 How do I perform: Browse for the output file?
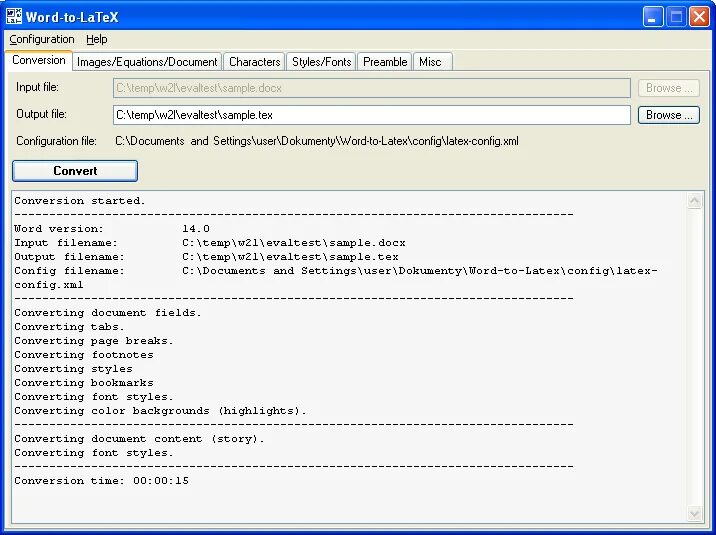point(669,115)
